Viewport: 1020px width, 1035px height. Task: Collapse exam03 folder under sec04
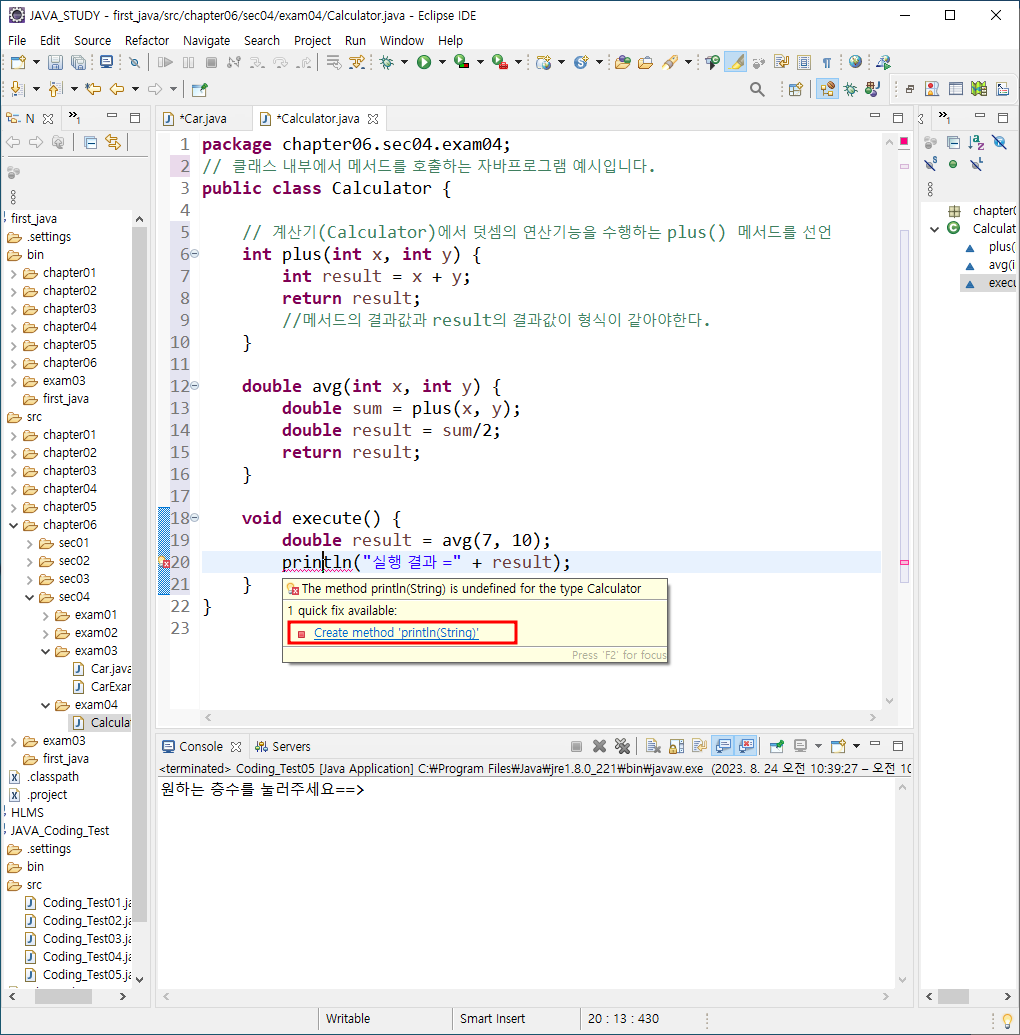pos(46,651)
